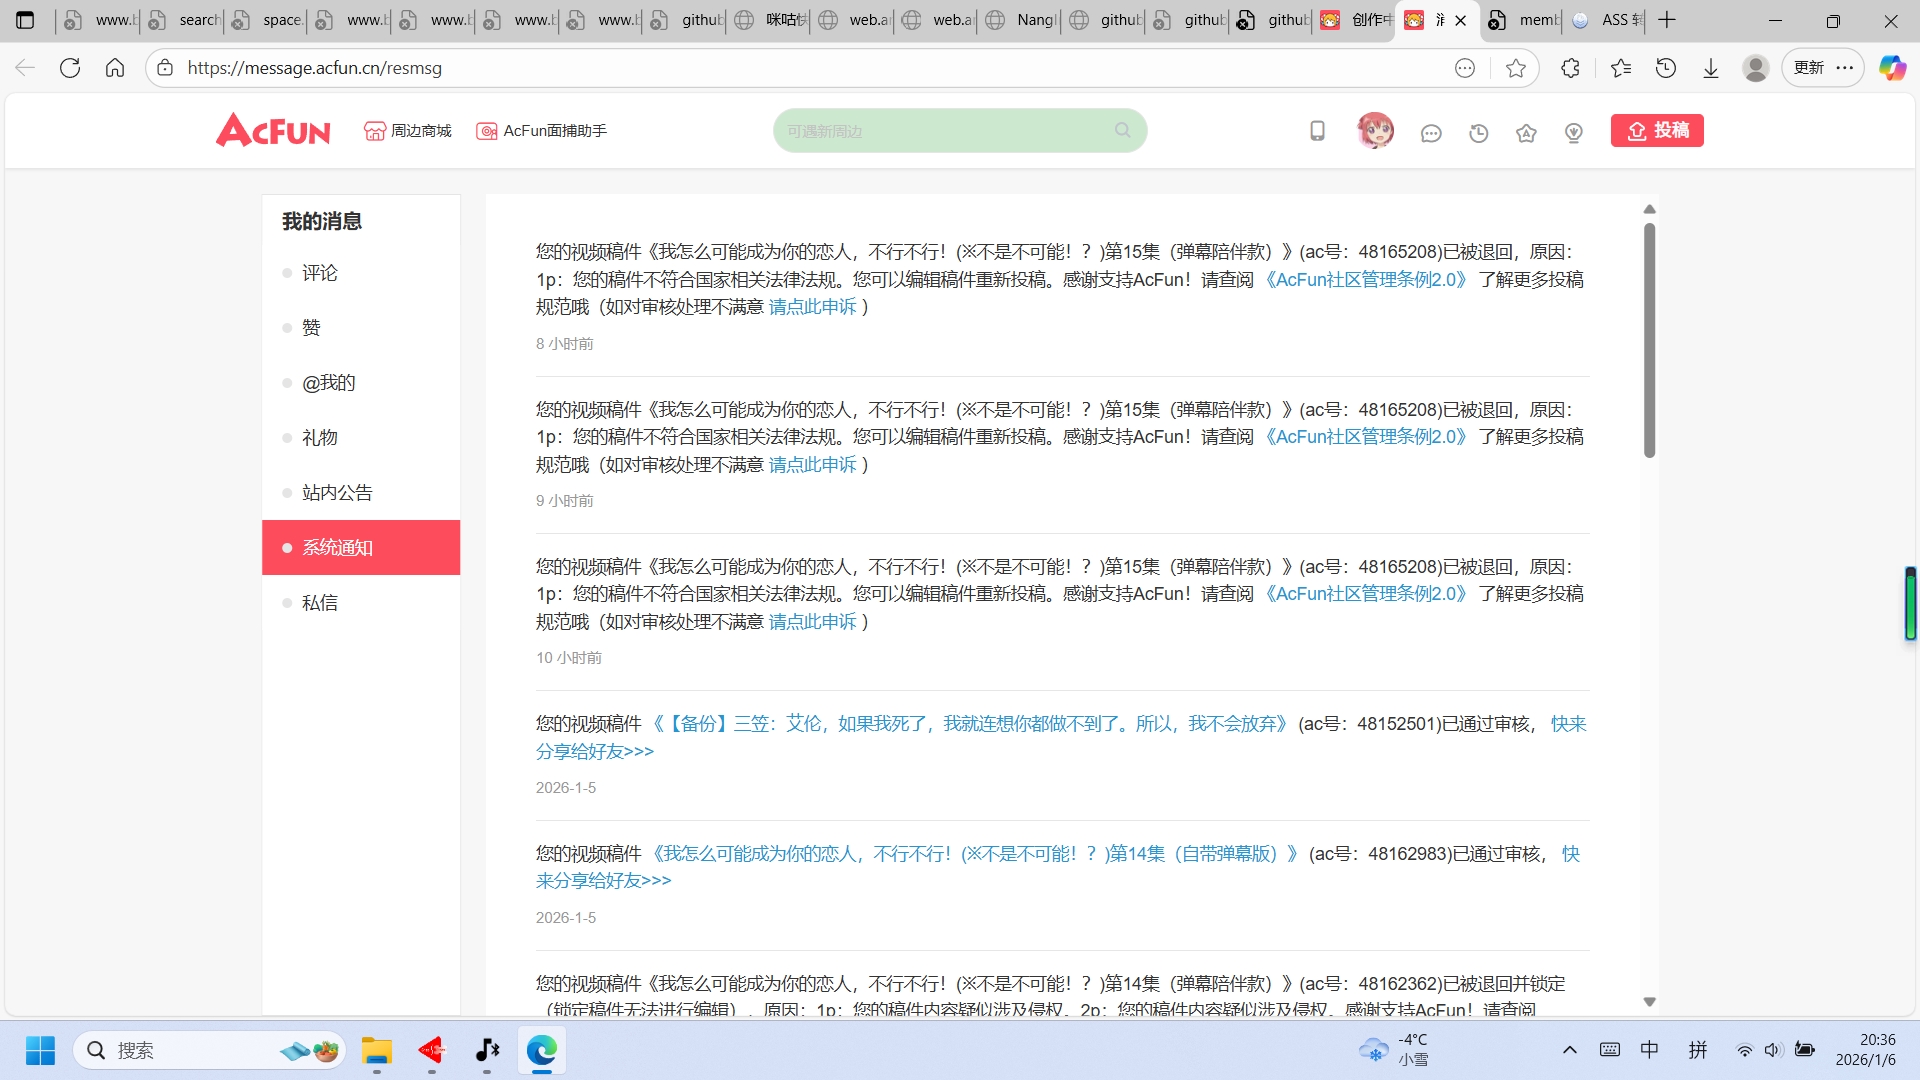Select 站内公告 in sidebar
This screenshot has width=1920, height=1080.
pyautogui.click(x=337, y=493)
